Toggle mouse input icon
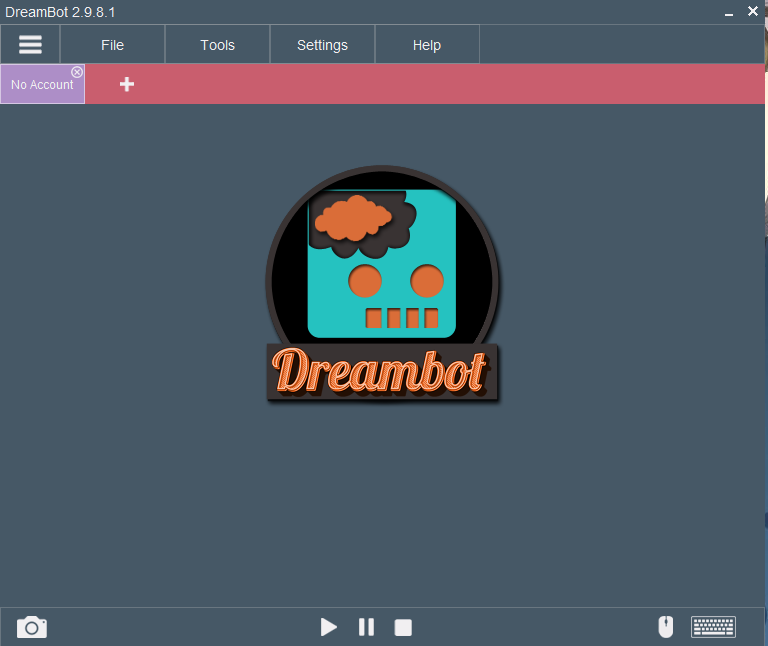Viewport: 768px width, 646px height. pos(666,627)
